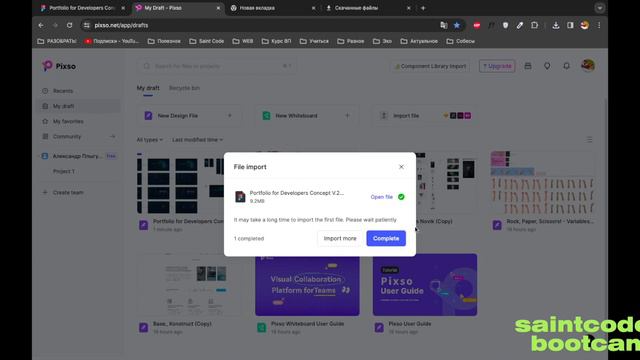Click the Complete button in File import dialog
The width and height of the screenshot is (640, 360).
pos(386,238)
